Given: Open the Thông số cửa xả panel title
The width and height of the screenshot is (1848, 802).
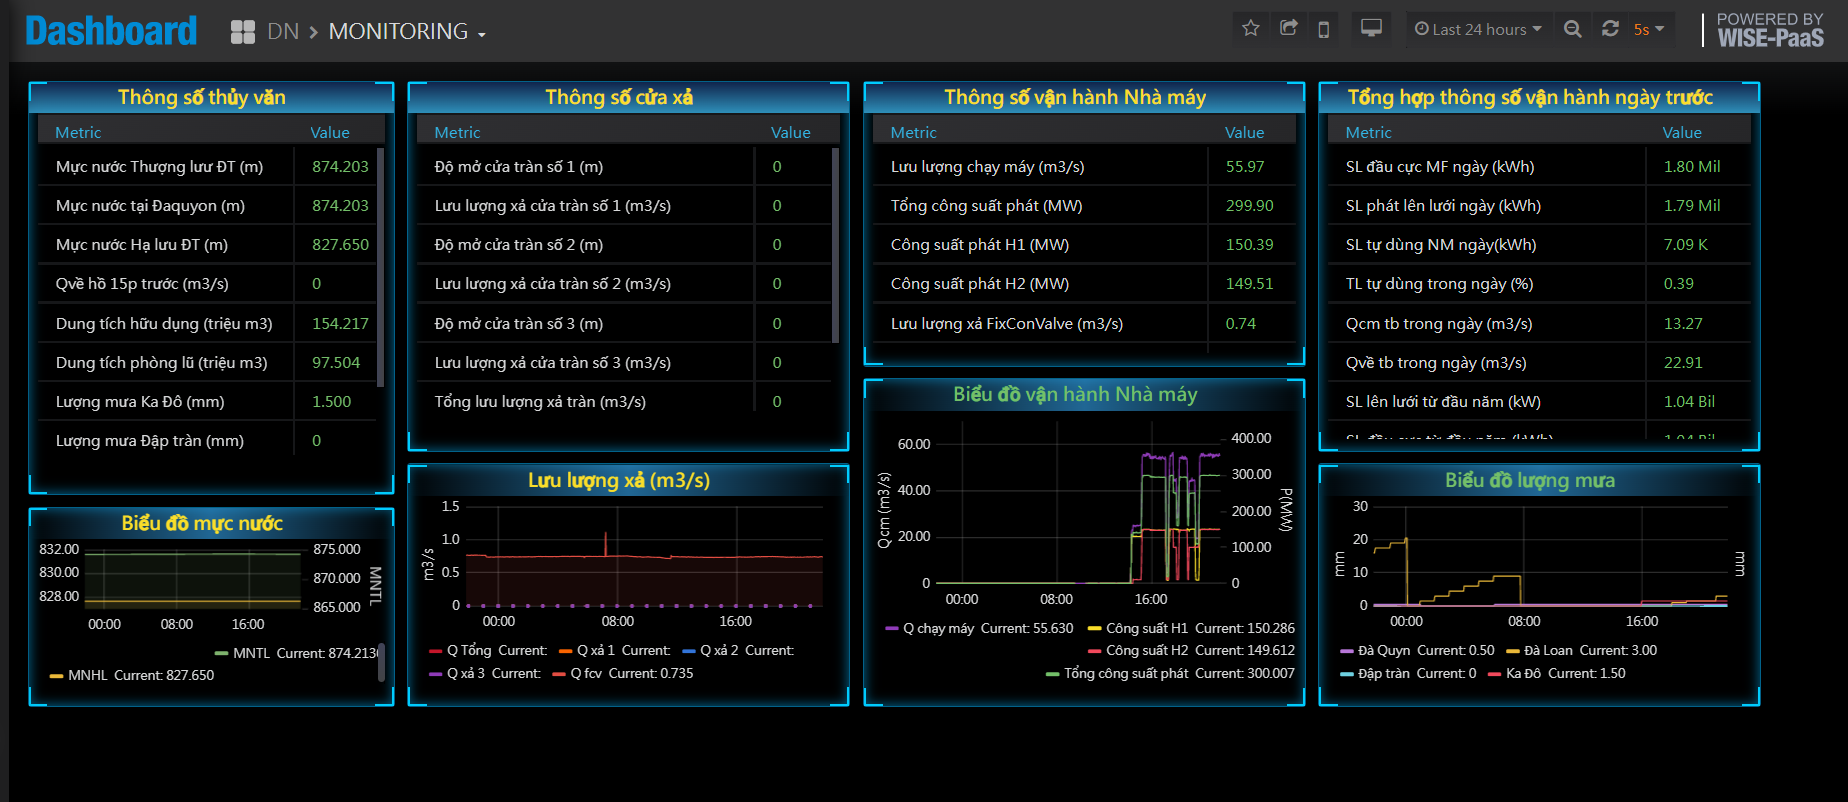Looking at the screenshot, I should pyautogui.click(x=619, y=97).
